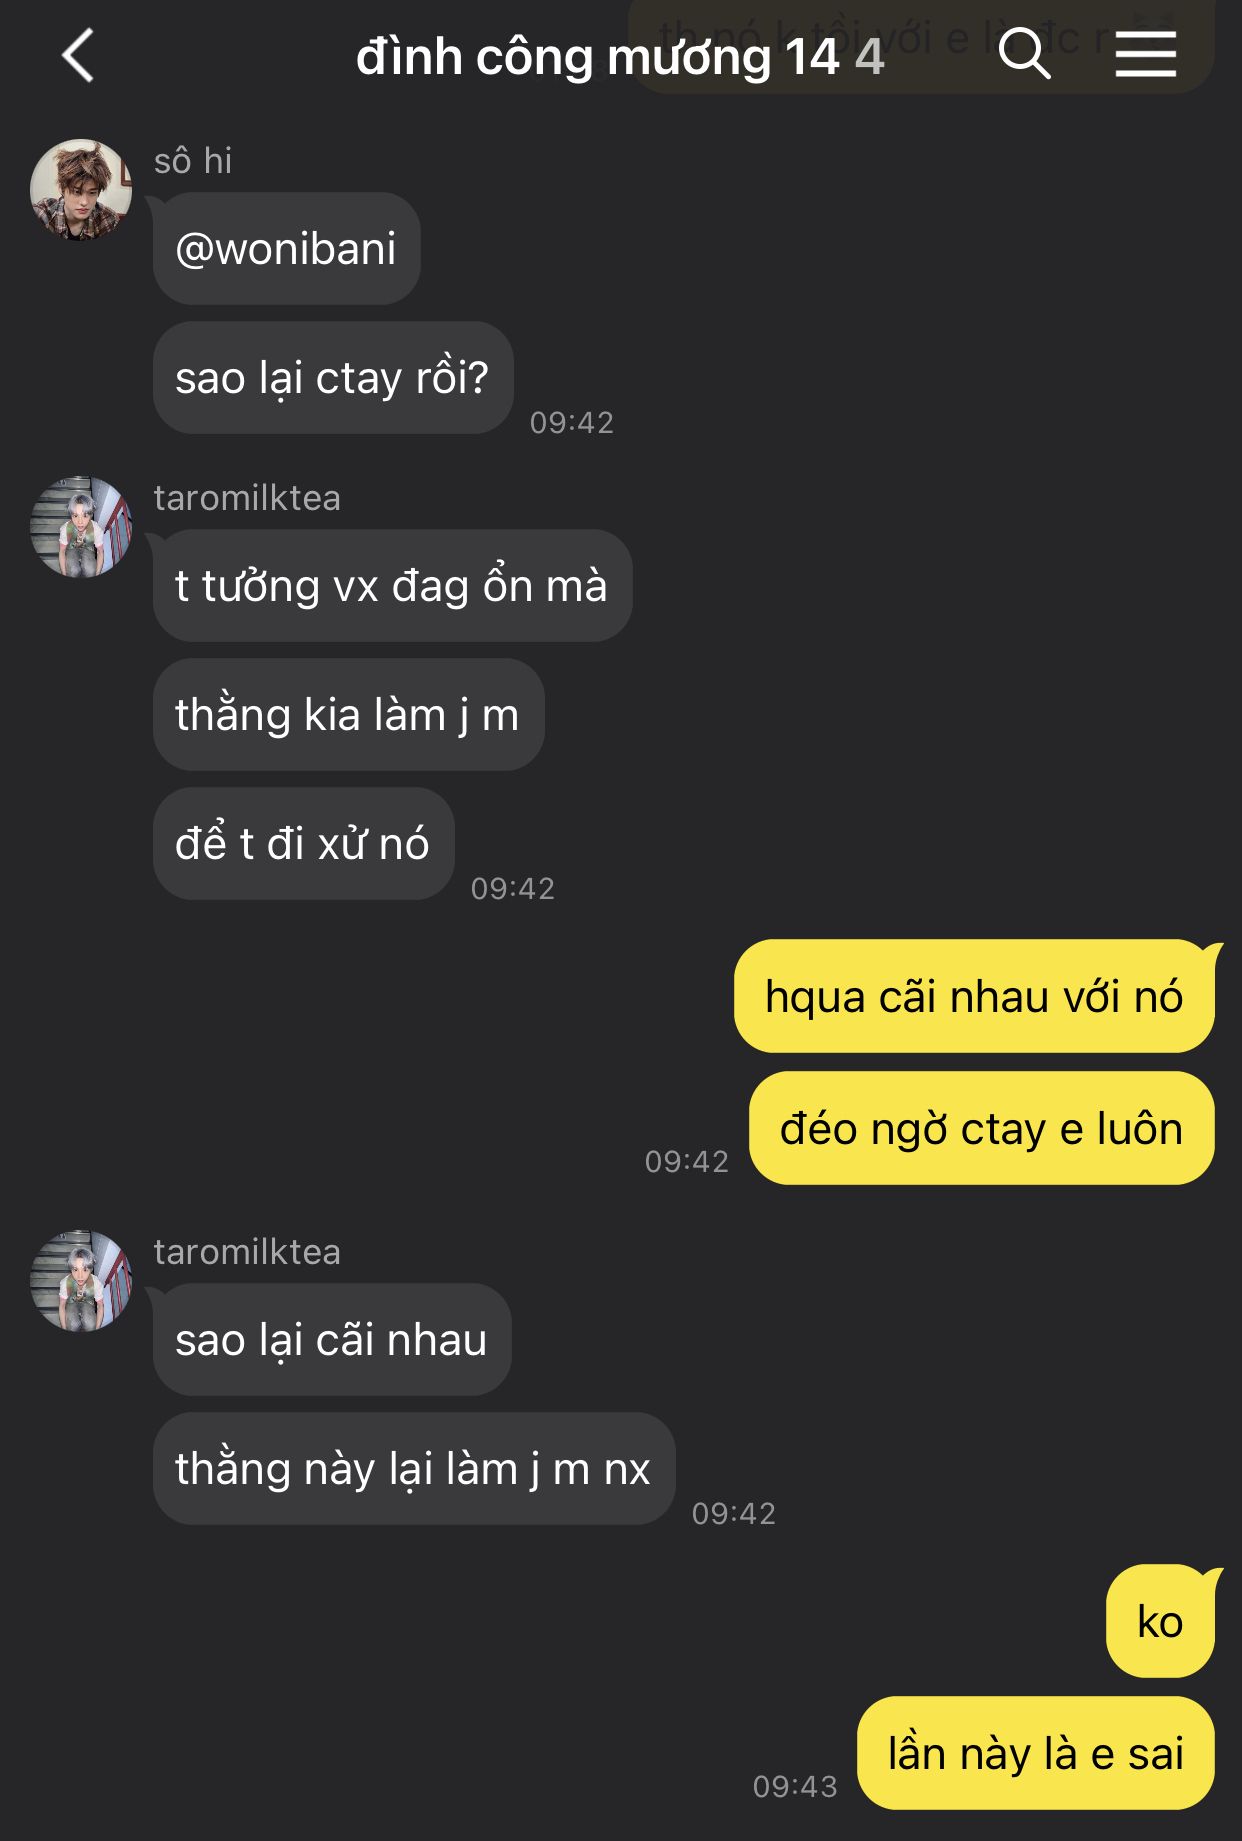Viewport: 1242px width, 1841px height.
Task: Select the 'lần này là e sai' bubble
Action: (1036, 1753)
